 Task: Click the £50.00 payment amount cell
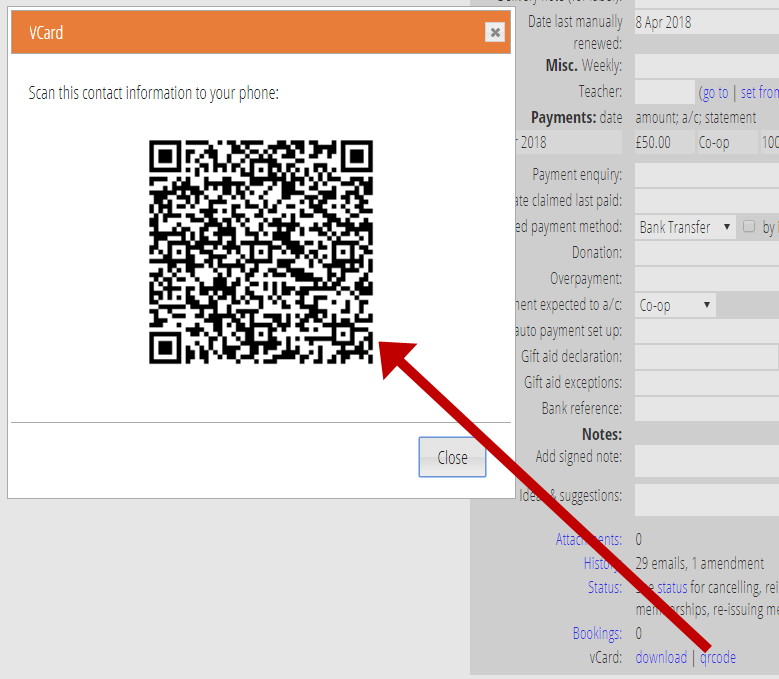(665, 143)
